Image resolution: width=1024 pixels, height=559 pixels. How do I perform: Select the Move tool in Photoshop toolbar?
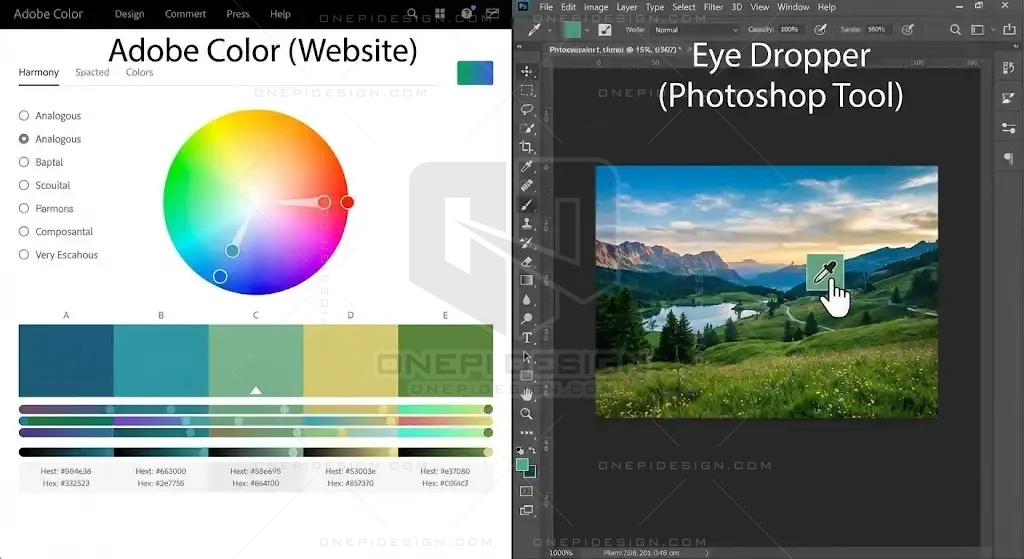(x=527, y=71)
